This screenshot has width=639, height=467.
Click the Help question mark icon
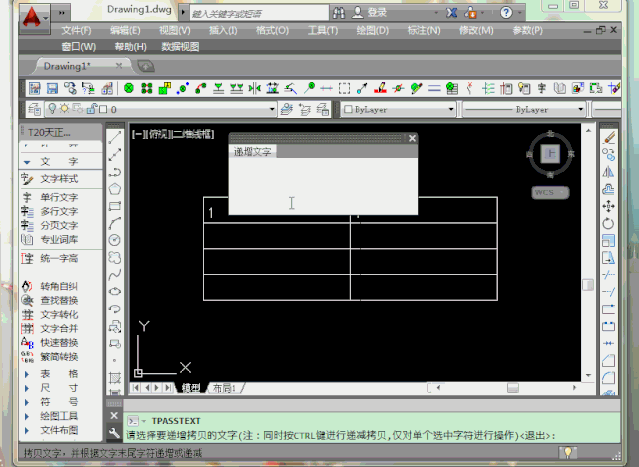pos(506,13)
